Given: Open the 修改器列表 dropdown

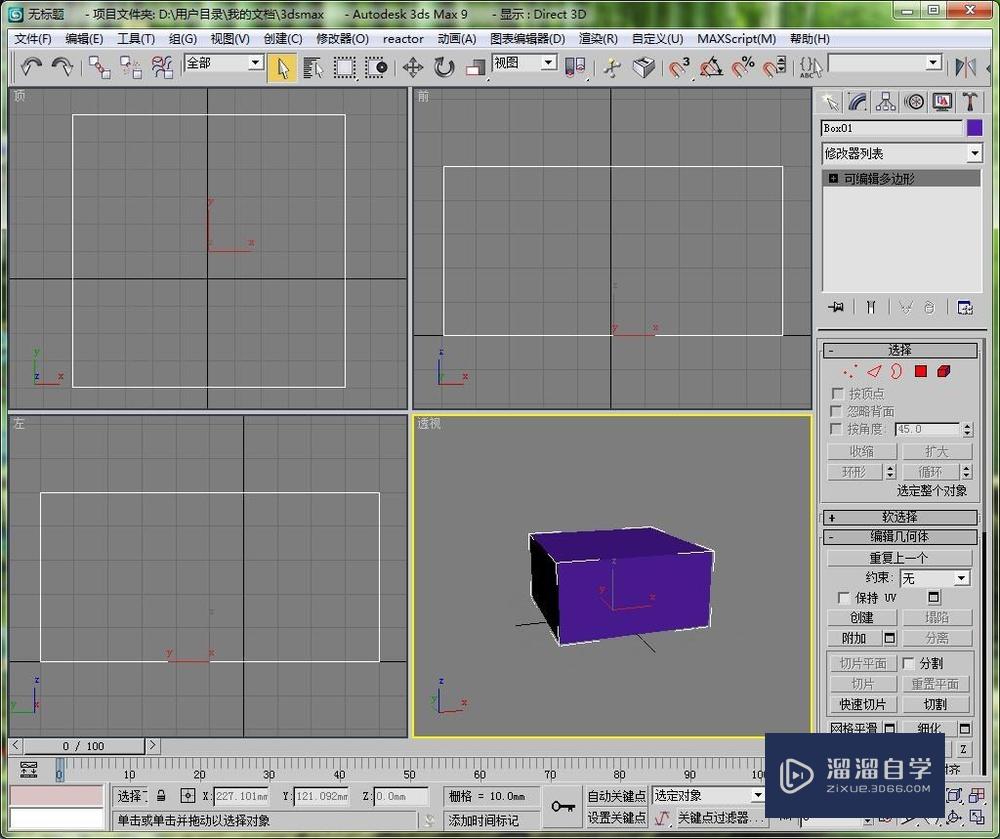Looking at the screenshot, I should coord(902,154).
